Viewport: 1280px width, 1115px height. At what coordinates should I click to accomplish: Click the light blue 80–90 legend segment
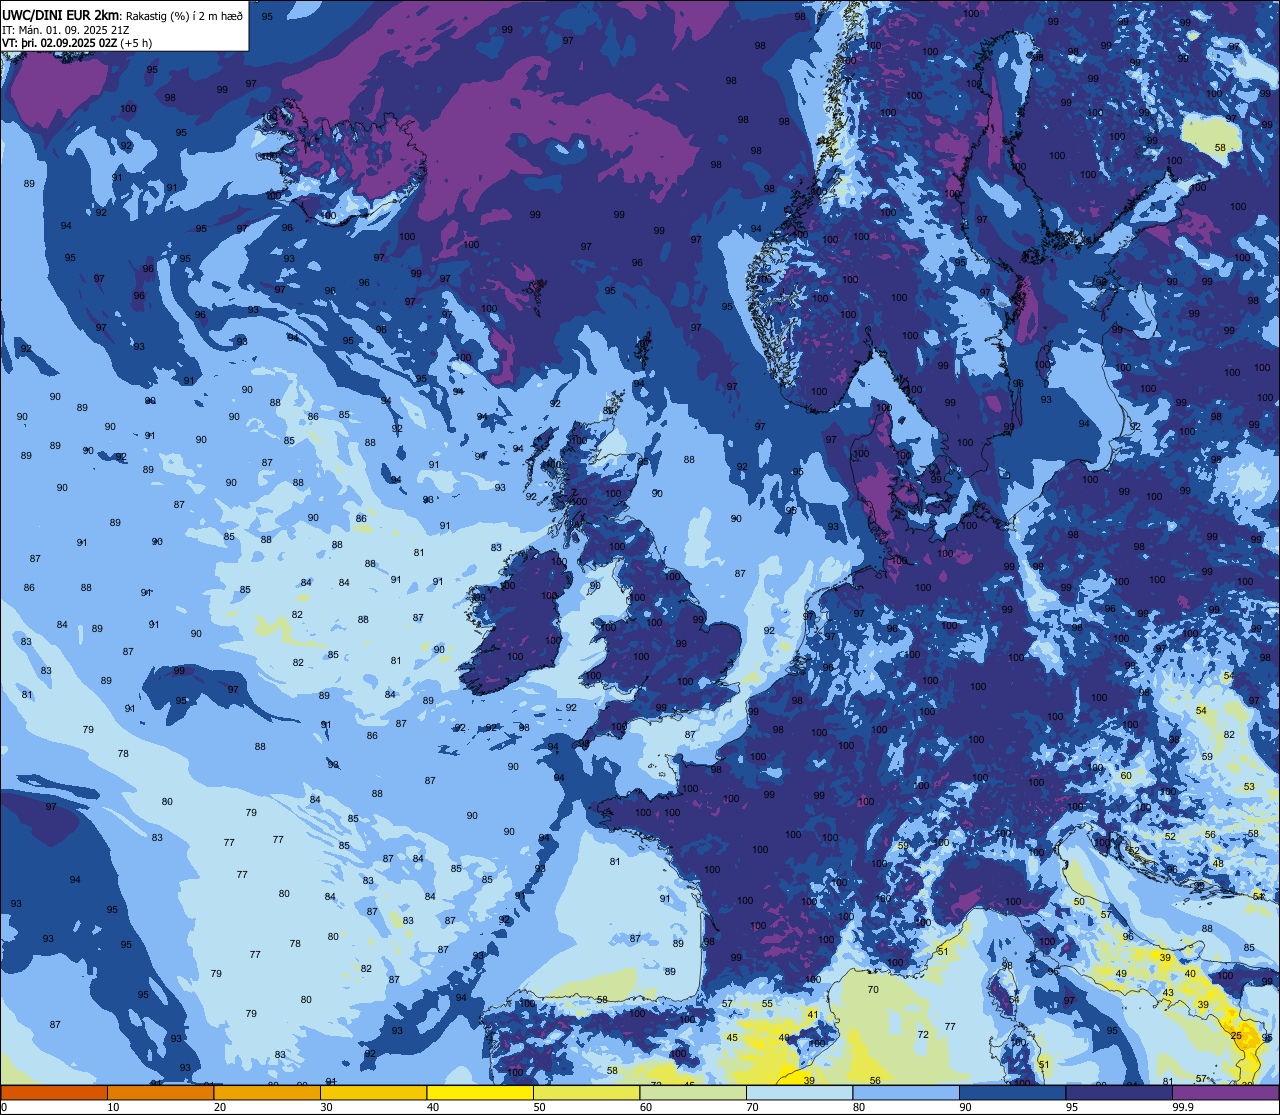point(906,1092)
